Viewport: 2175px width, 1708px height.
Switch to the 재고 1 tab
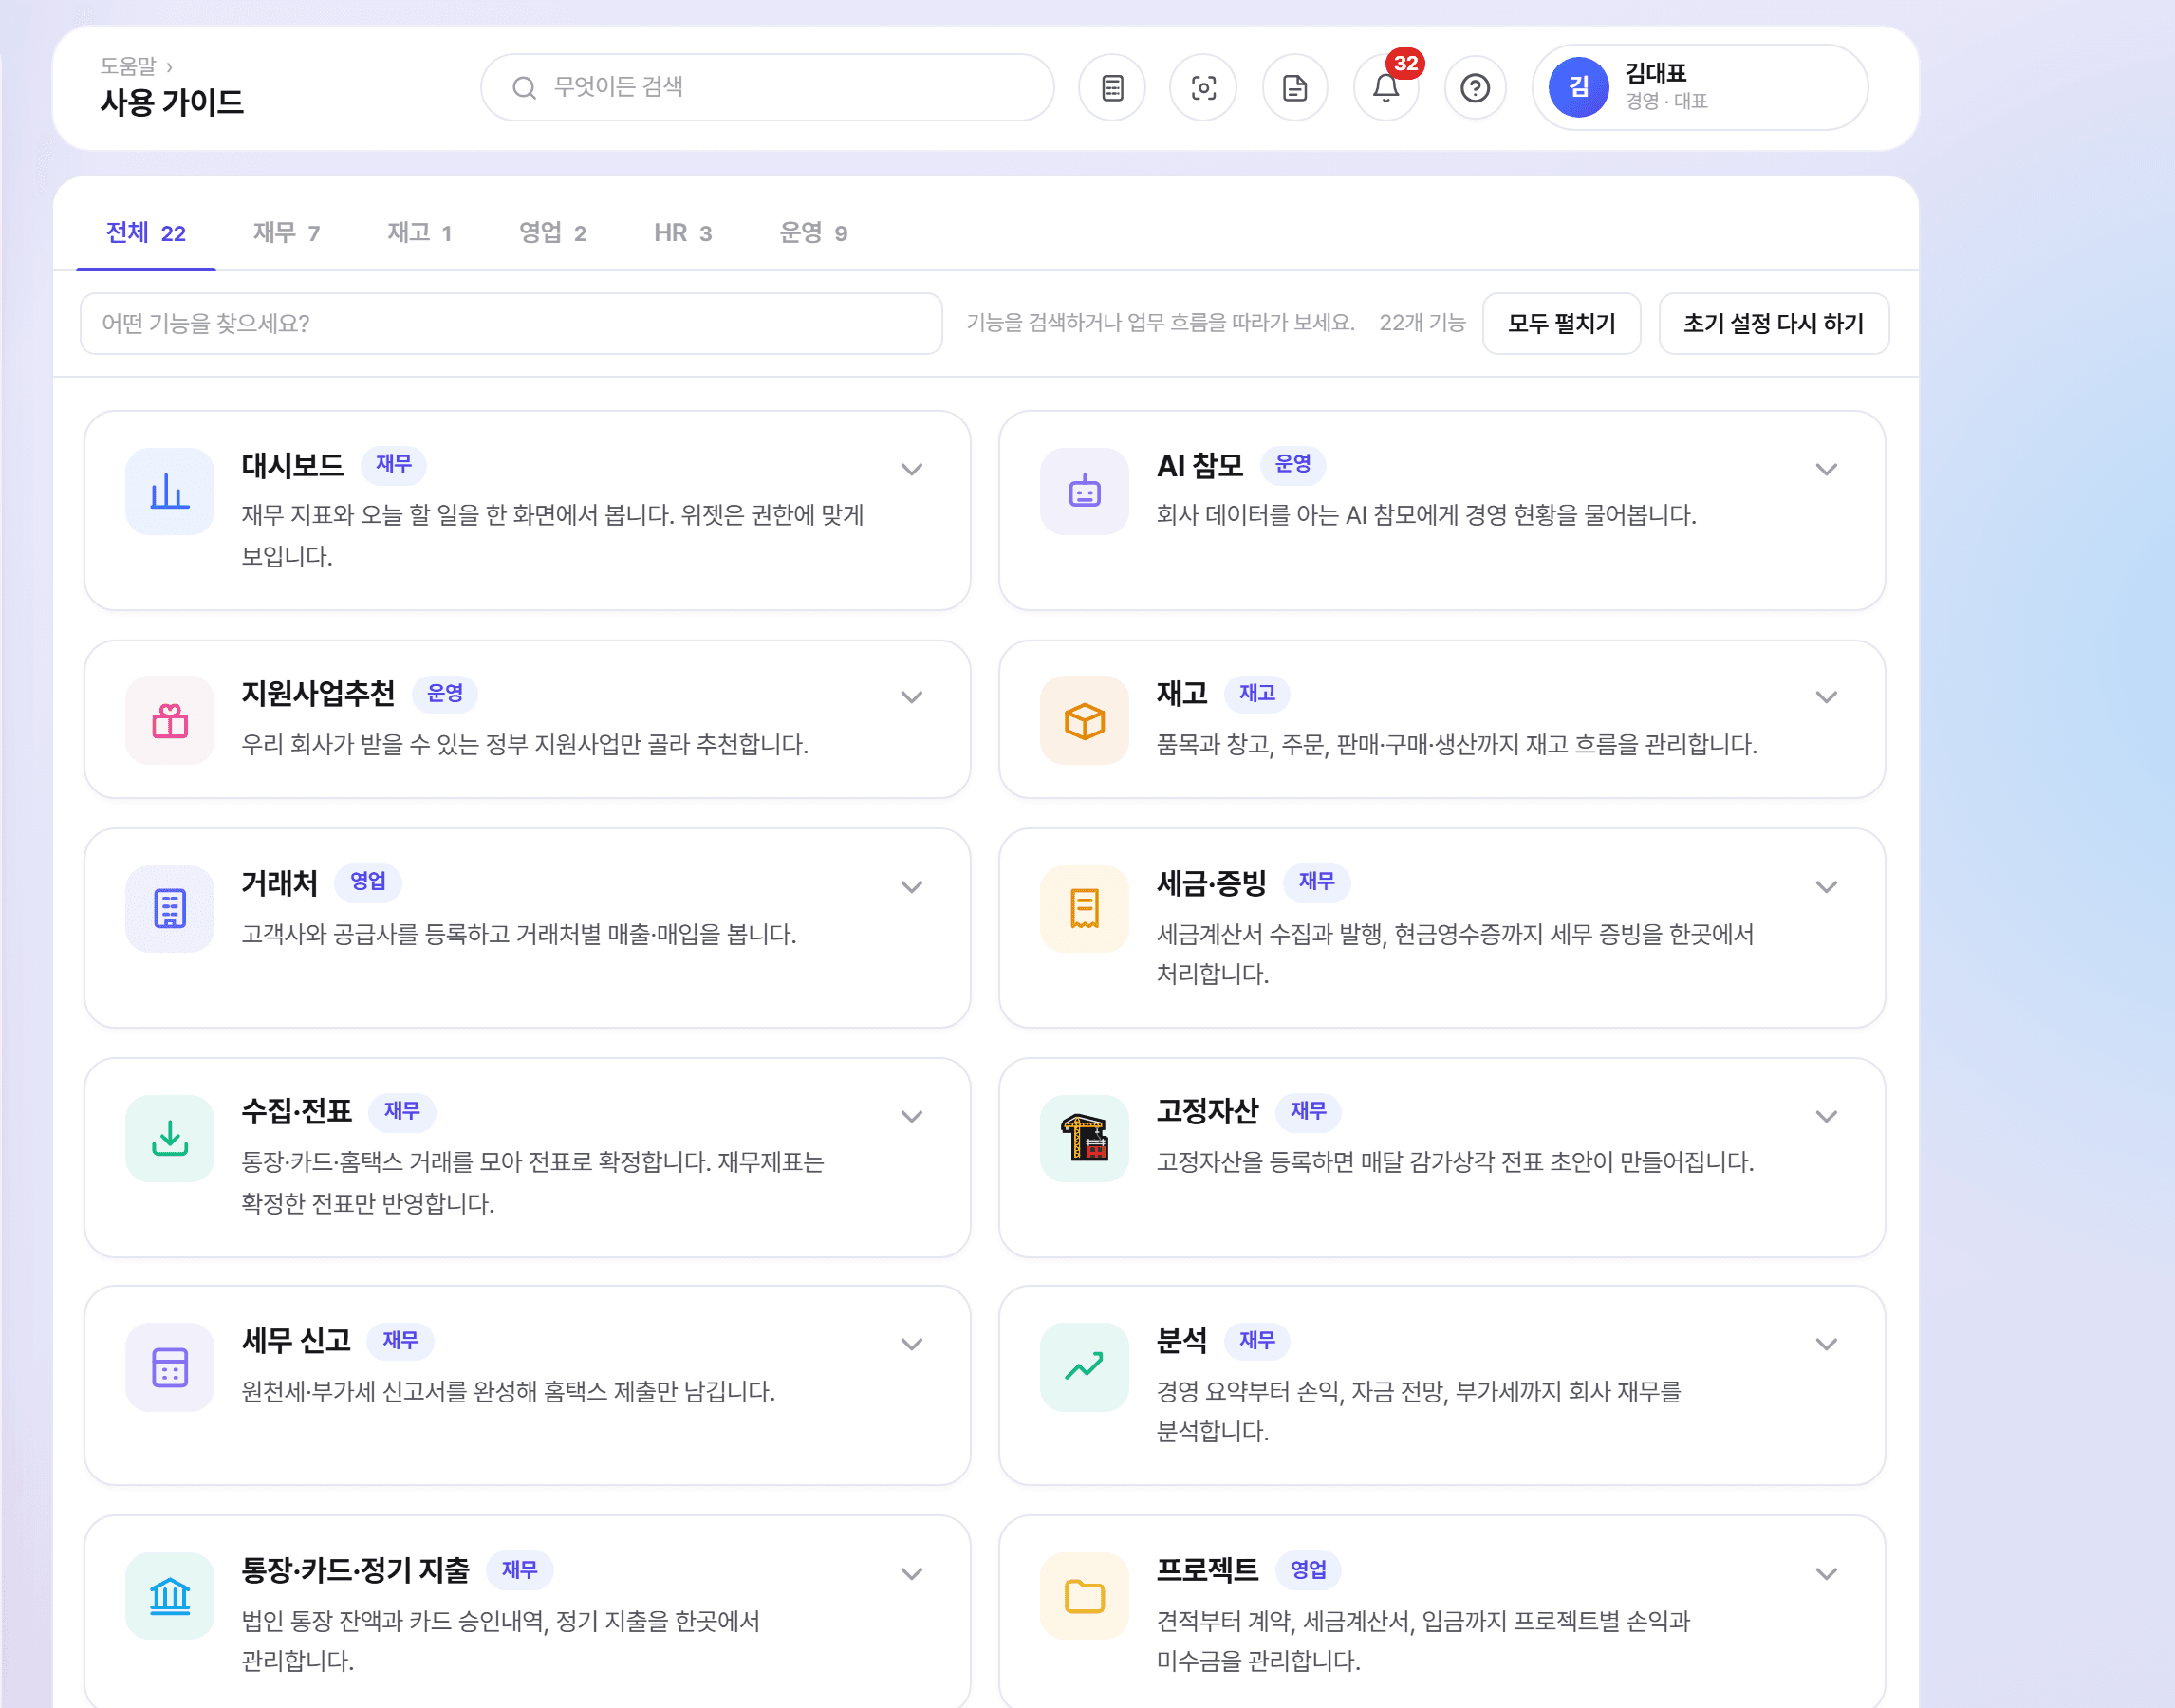pos(419,233)
